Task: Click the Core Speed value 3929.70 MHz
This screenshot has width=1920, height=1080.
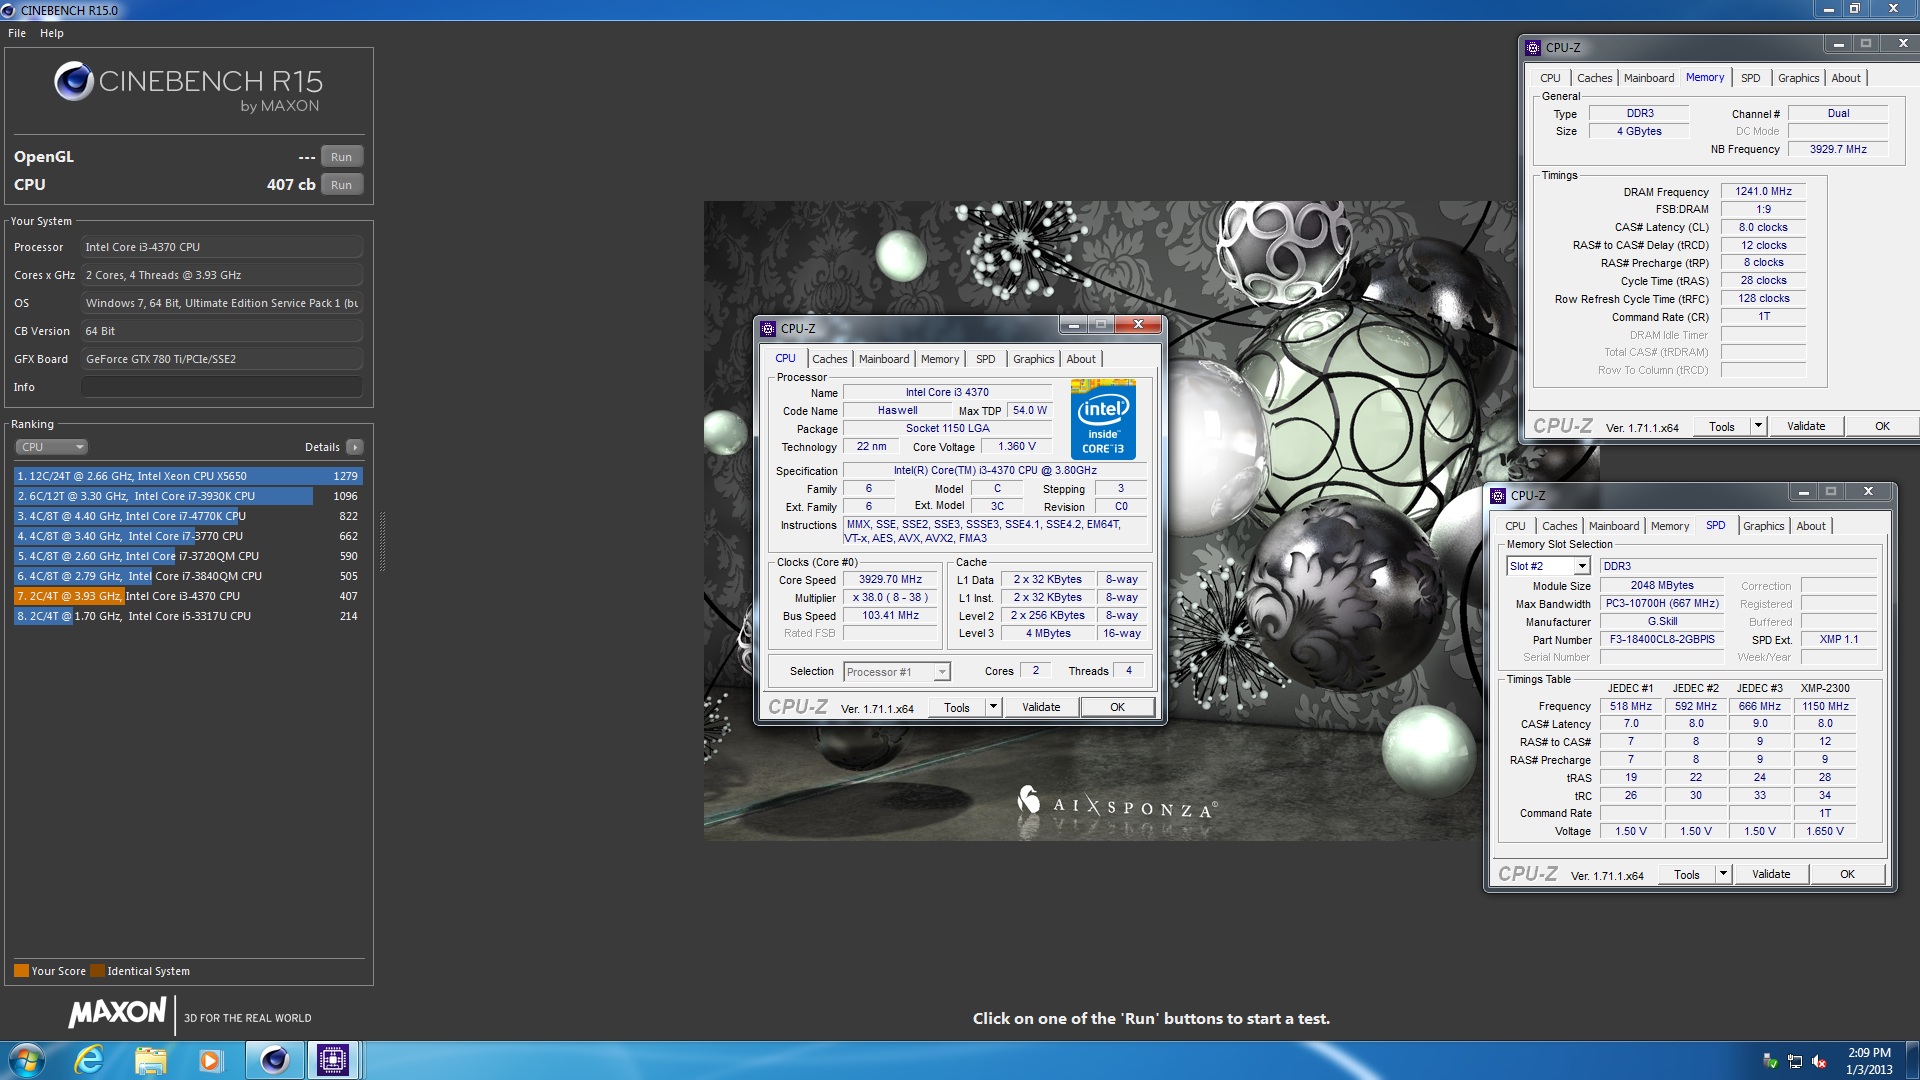Action: 890,580
